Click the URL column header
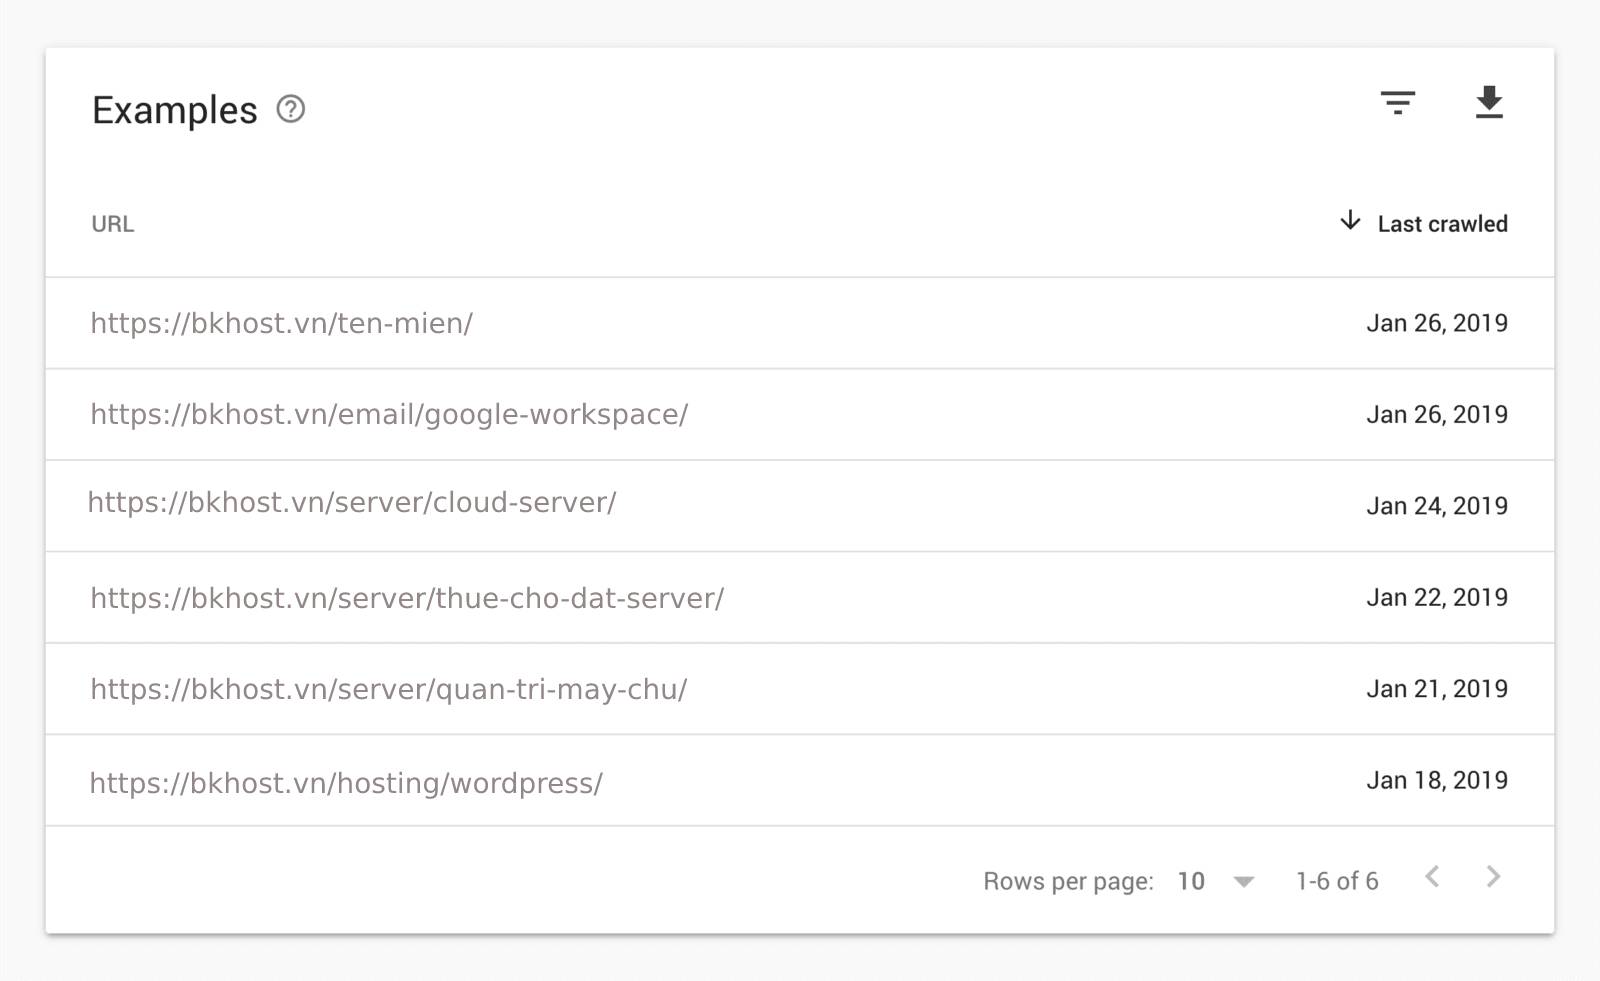 point(113,224)
